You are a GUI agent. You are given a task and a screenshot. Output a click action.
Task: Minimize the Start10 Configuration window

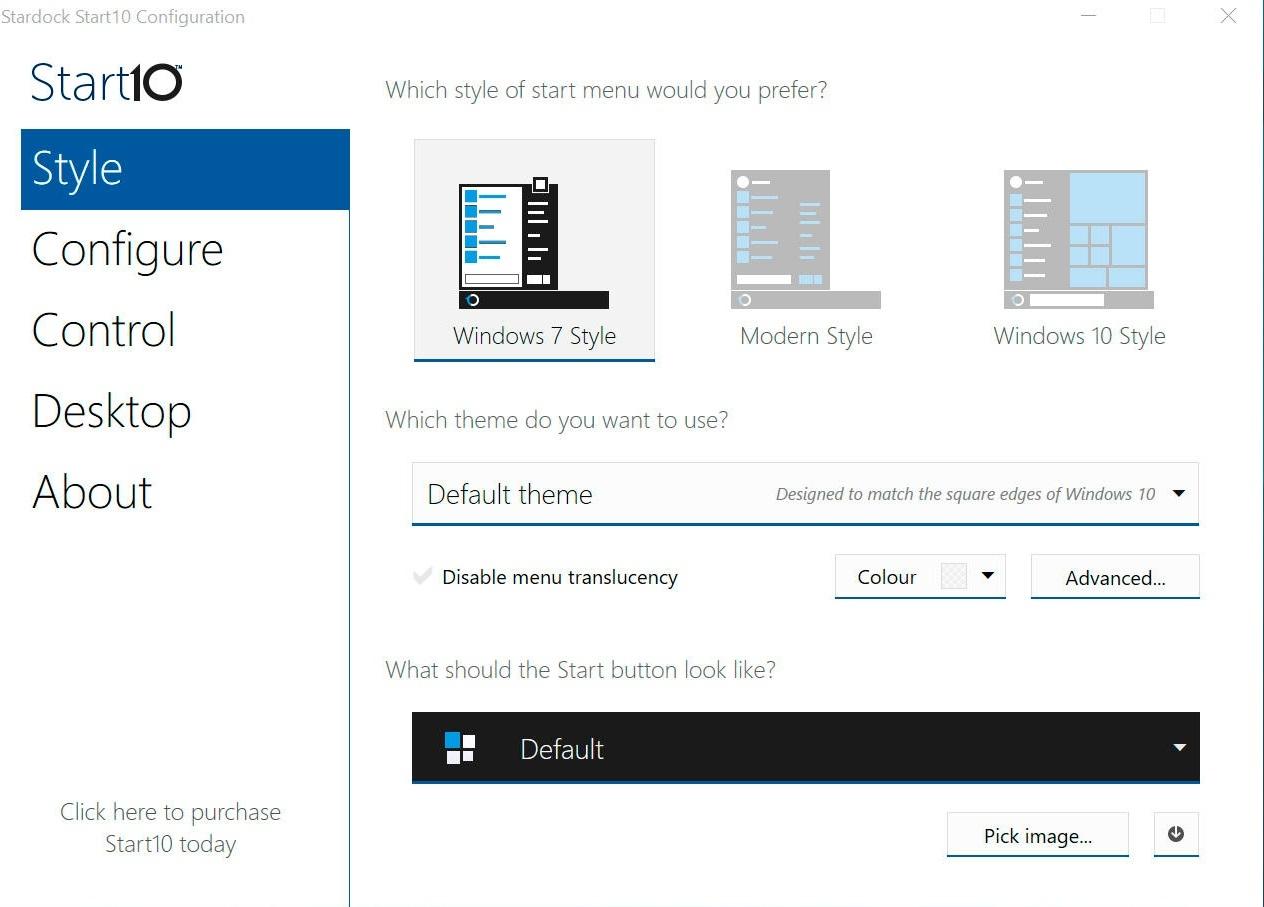1088,16
